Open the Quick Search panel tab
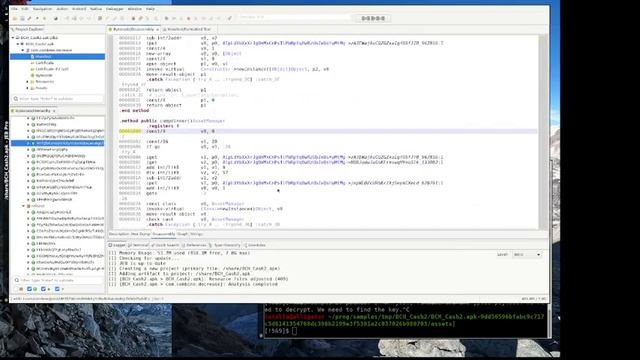The image size is (640, 360). pos(165,245)
